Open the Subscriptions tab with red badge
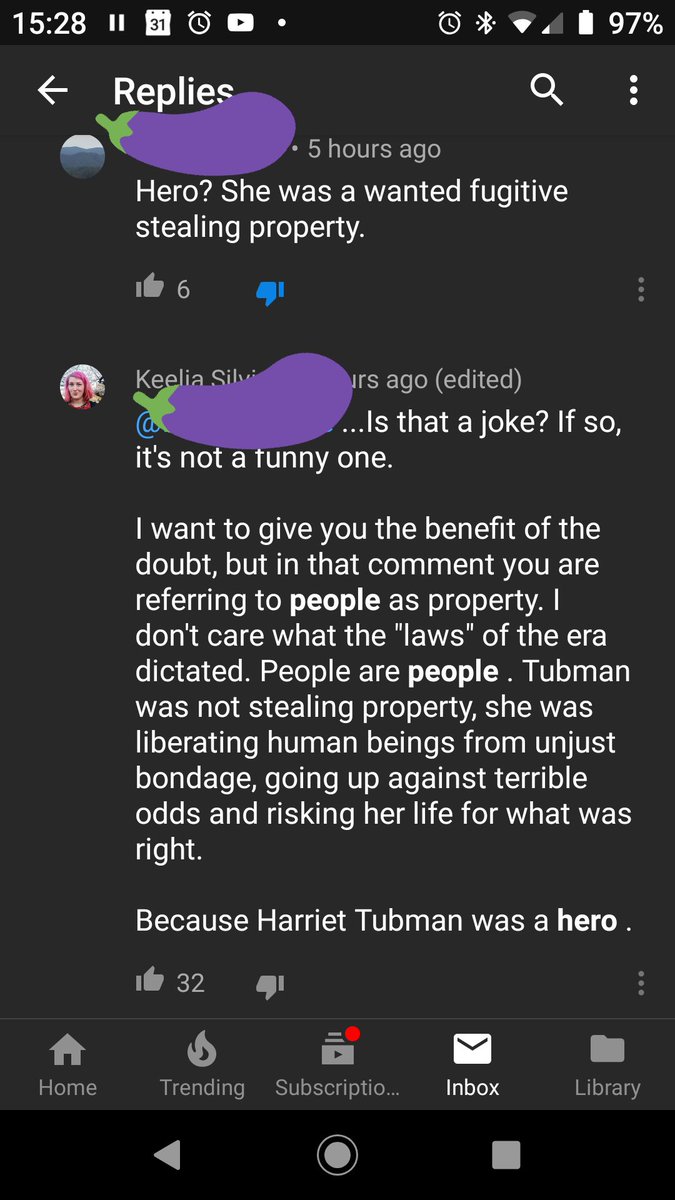This screenshot has height=1200, width=675. [x=337, y=1065]
